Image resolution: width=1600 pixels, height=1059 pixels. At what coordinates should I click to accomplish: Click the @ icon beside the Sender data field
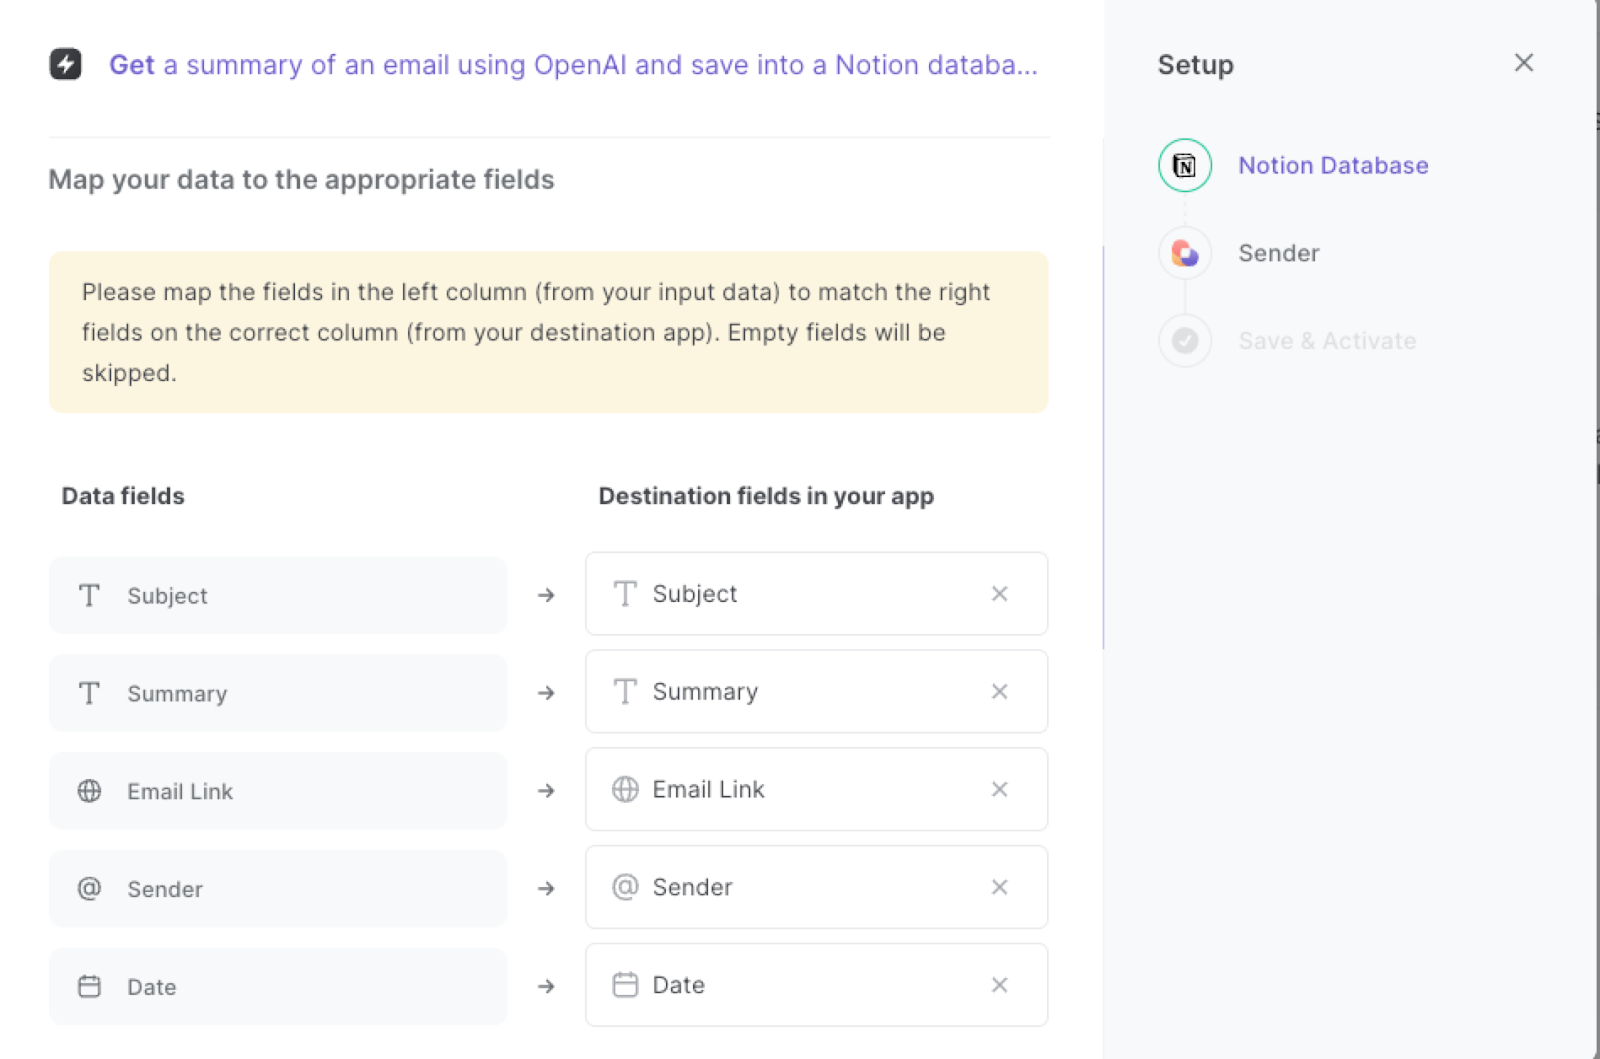(x=89, y=888)
